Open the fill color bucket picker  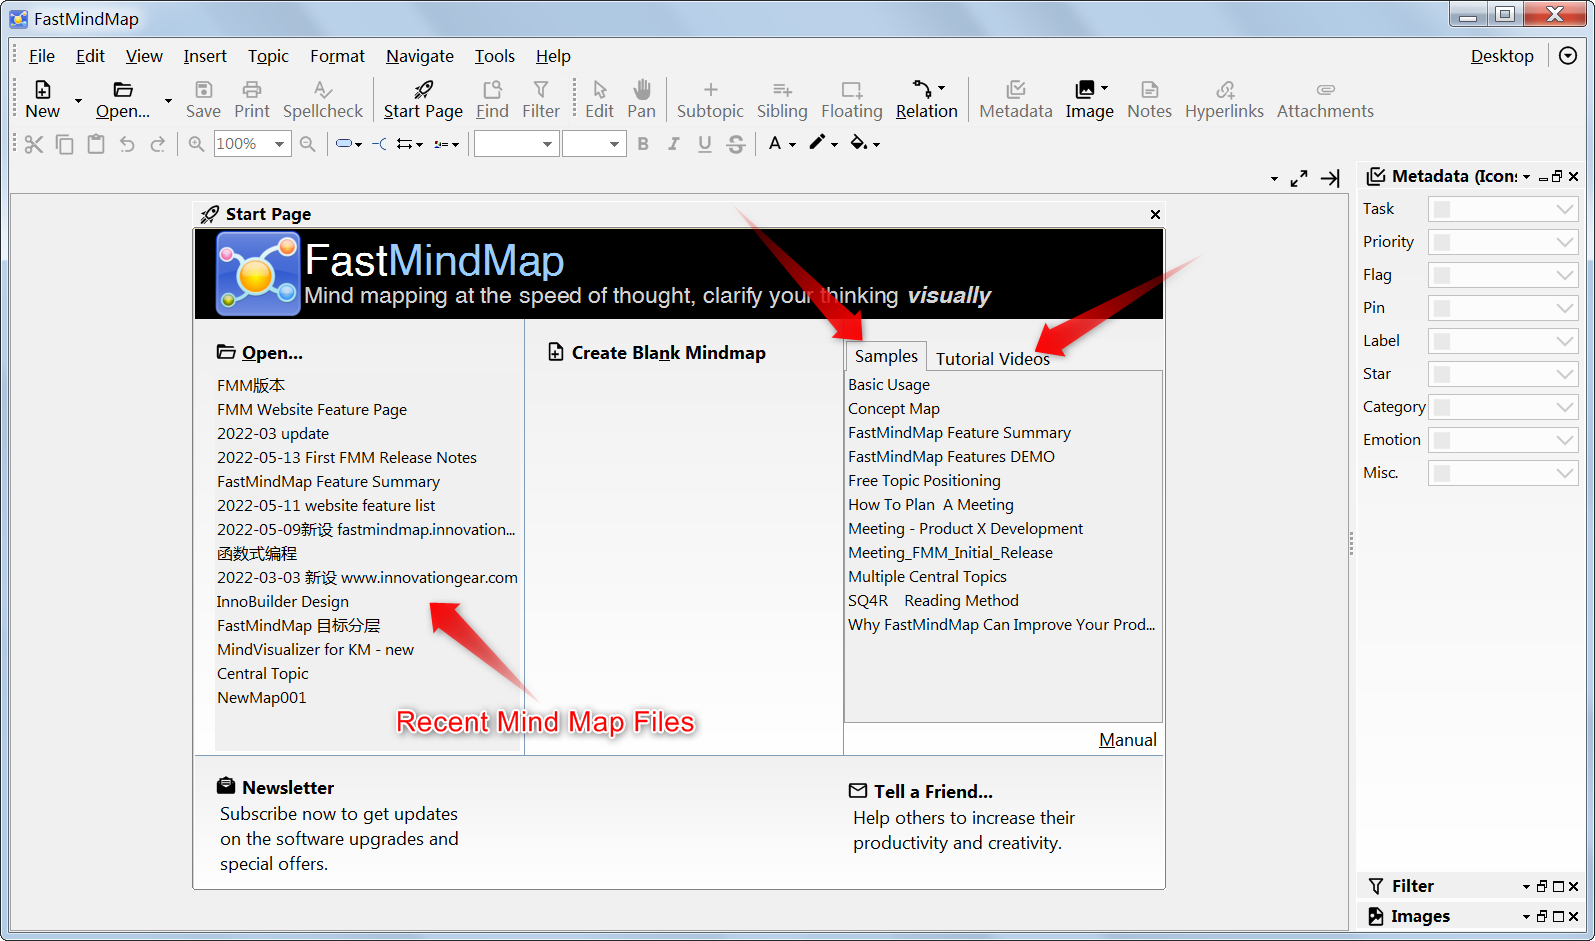864,144
